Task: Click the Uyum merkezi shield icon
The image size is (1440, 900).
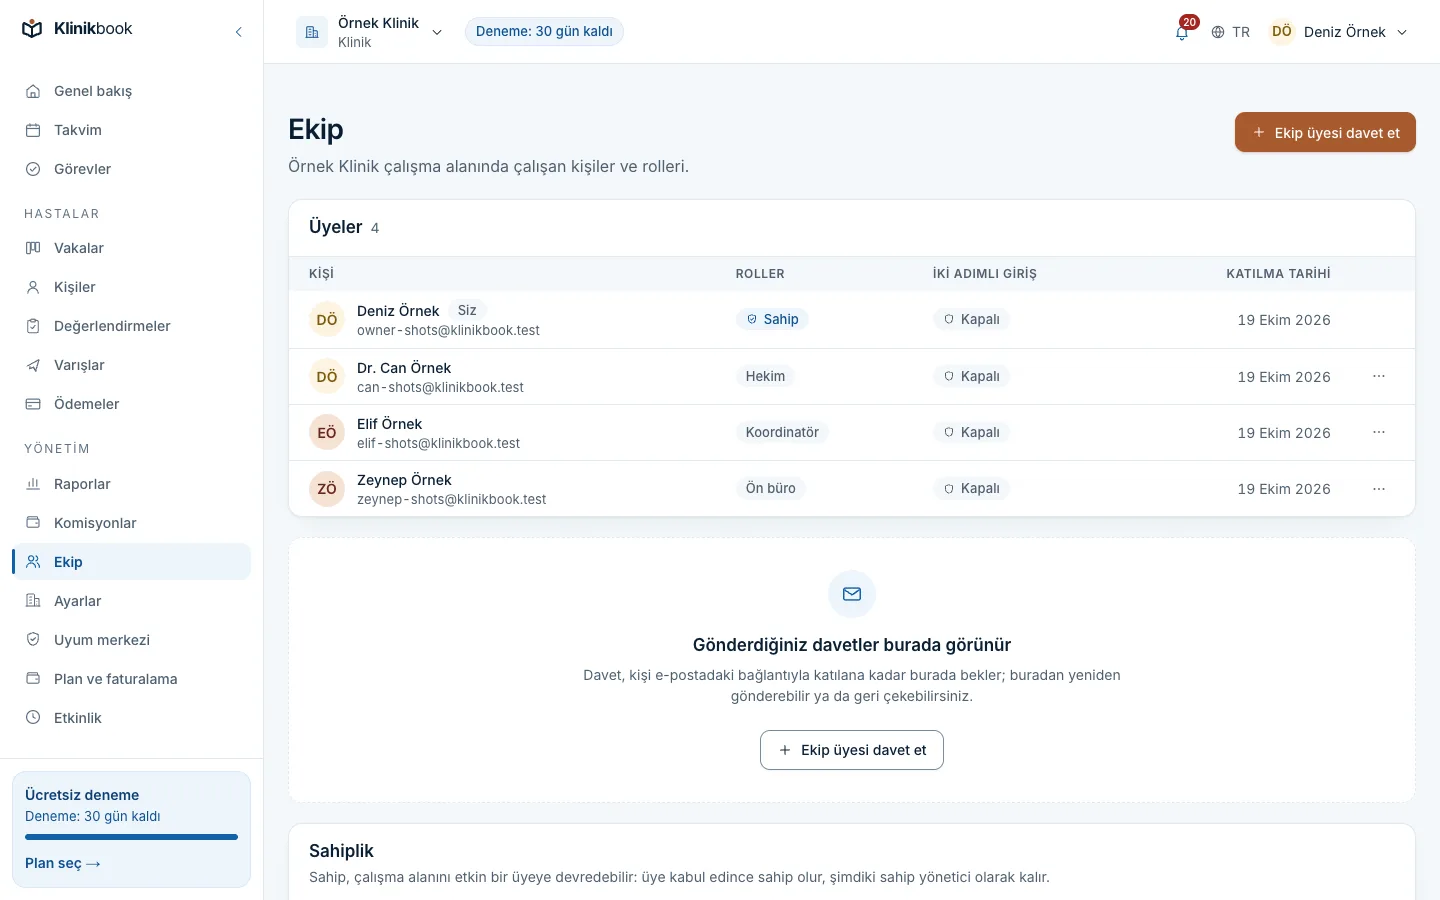Action: pyautogui.click(x=33, y=640)
